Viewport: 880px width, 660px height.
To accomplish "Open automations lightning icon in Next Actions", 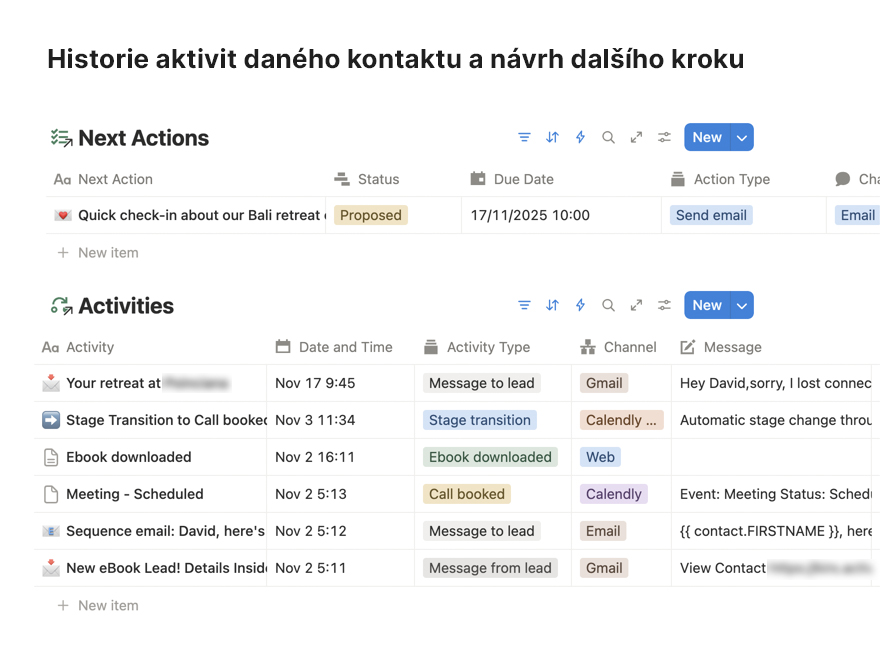I will (x=580, y=138).
